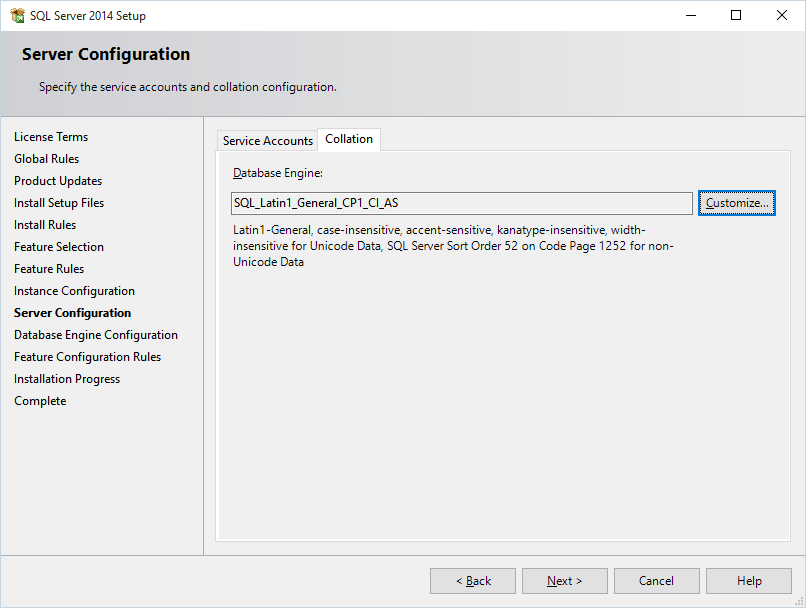Click the Customize... button
The width and height of the screenshot is (806, 608).
tap(737, 203)
